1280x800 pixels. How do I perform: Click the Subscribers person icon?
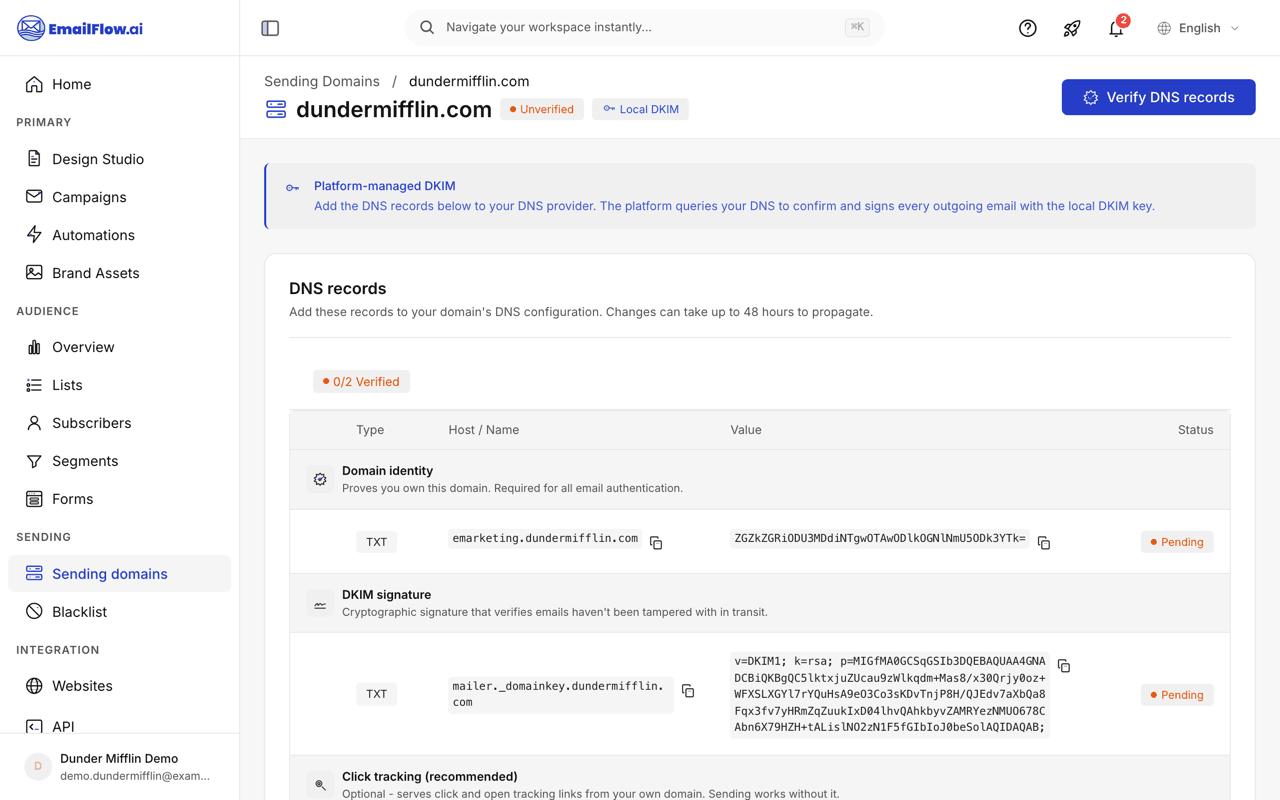(x=34, y=423)
